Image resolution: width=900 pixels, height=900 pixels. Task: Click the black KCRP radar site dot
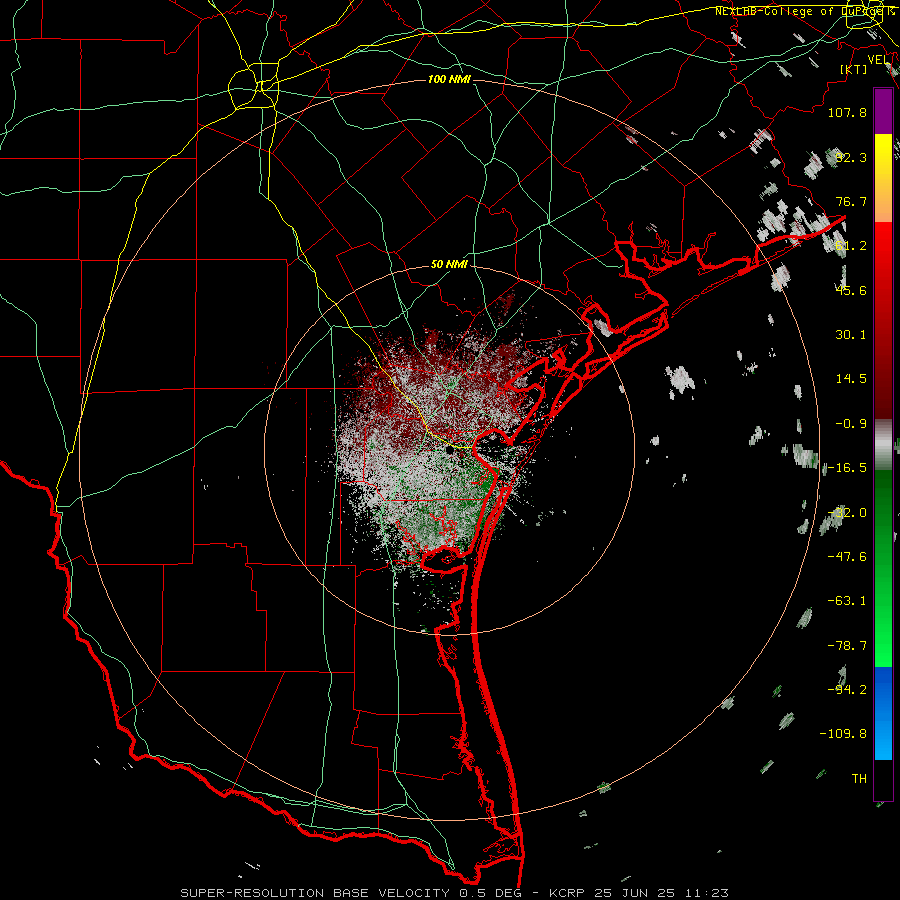coord(450,451)
